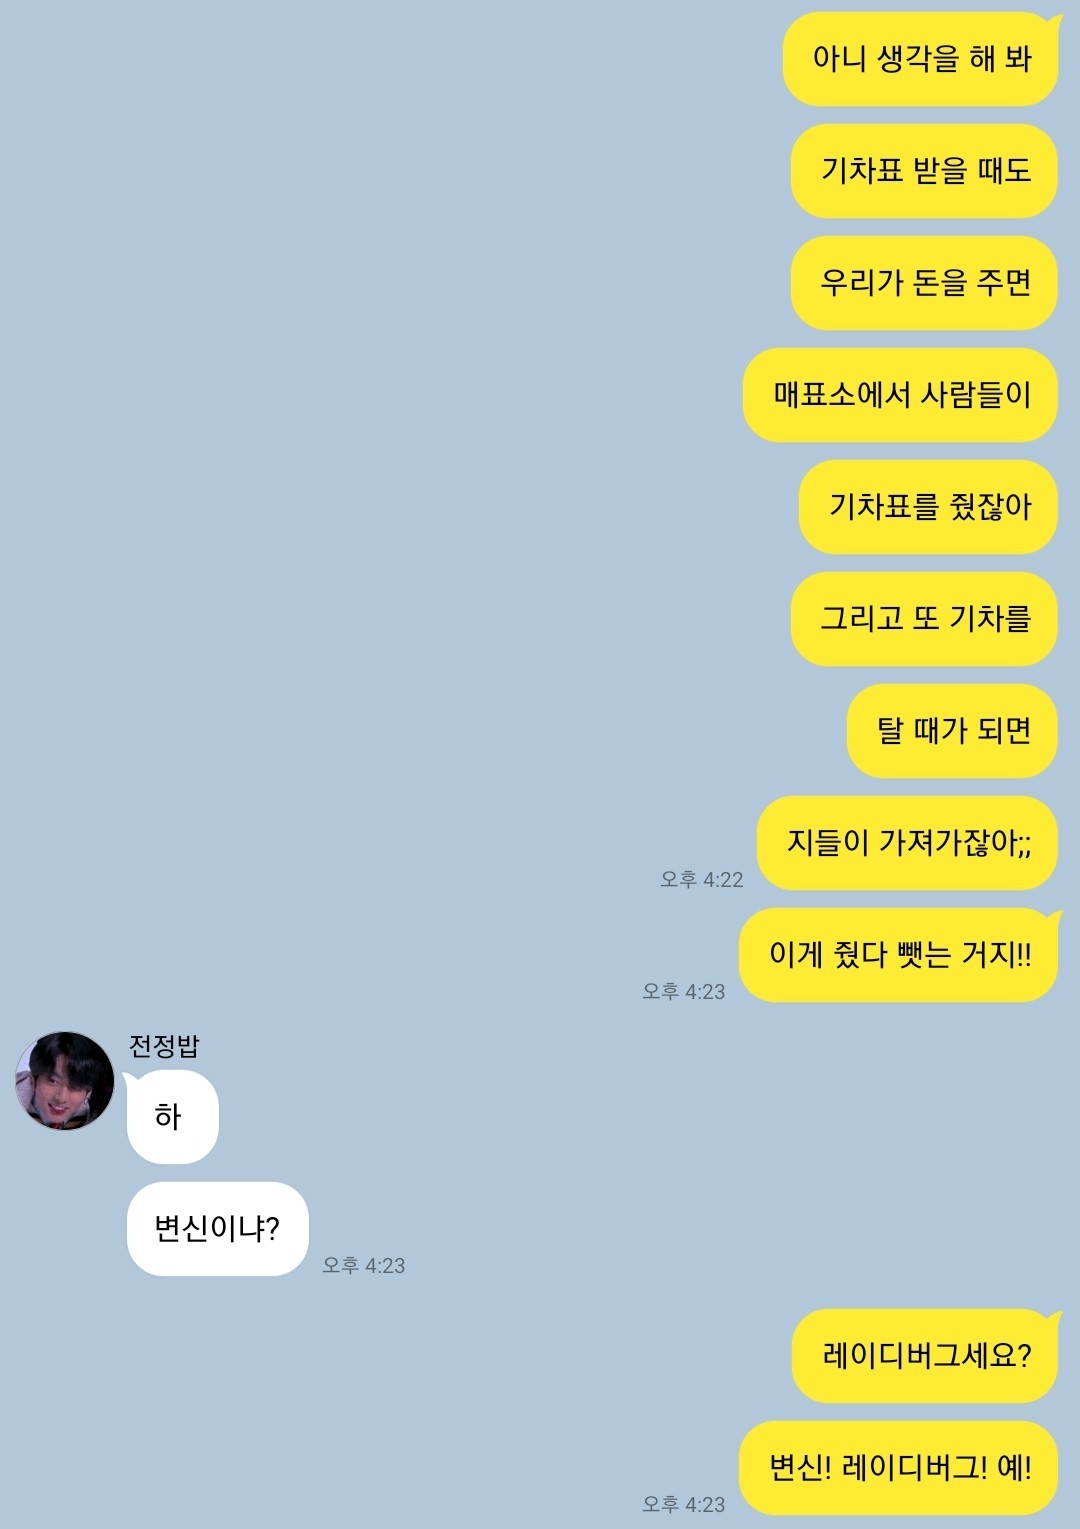
Task: Select the '탈 때가 되면' bubble
Action: (953, 731)
